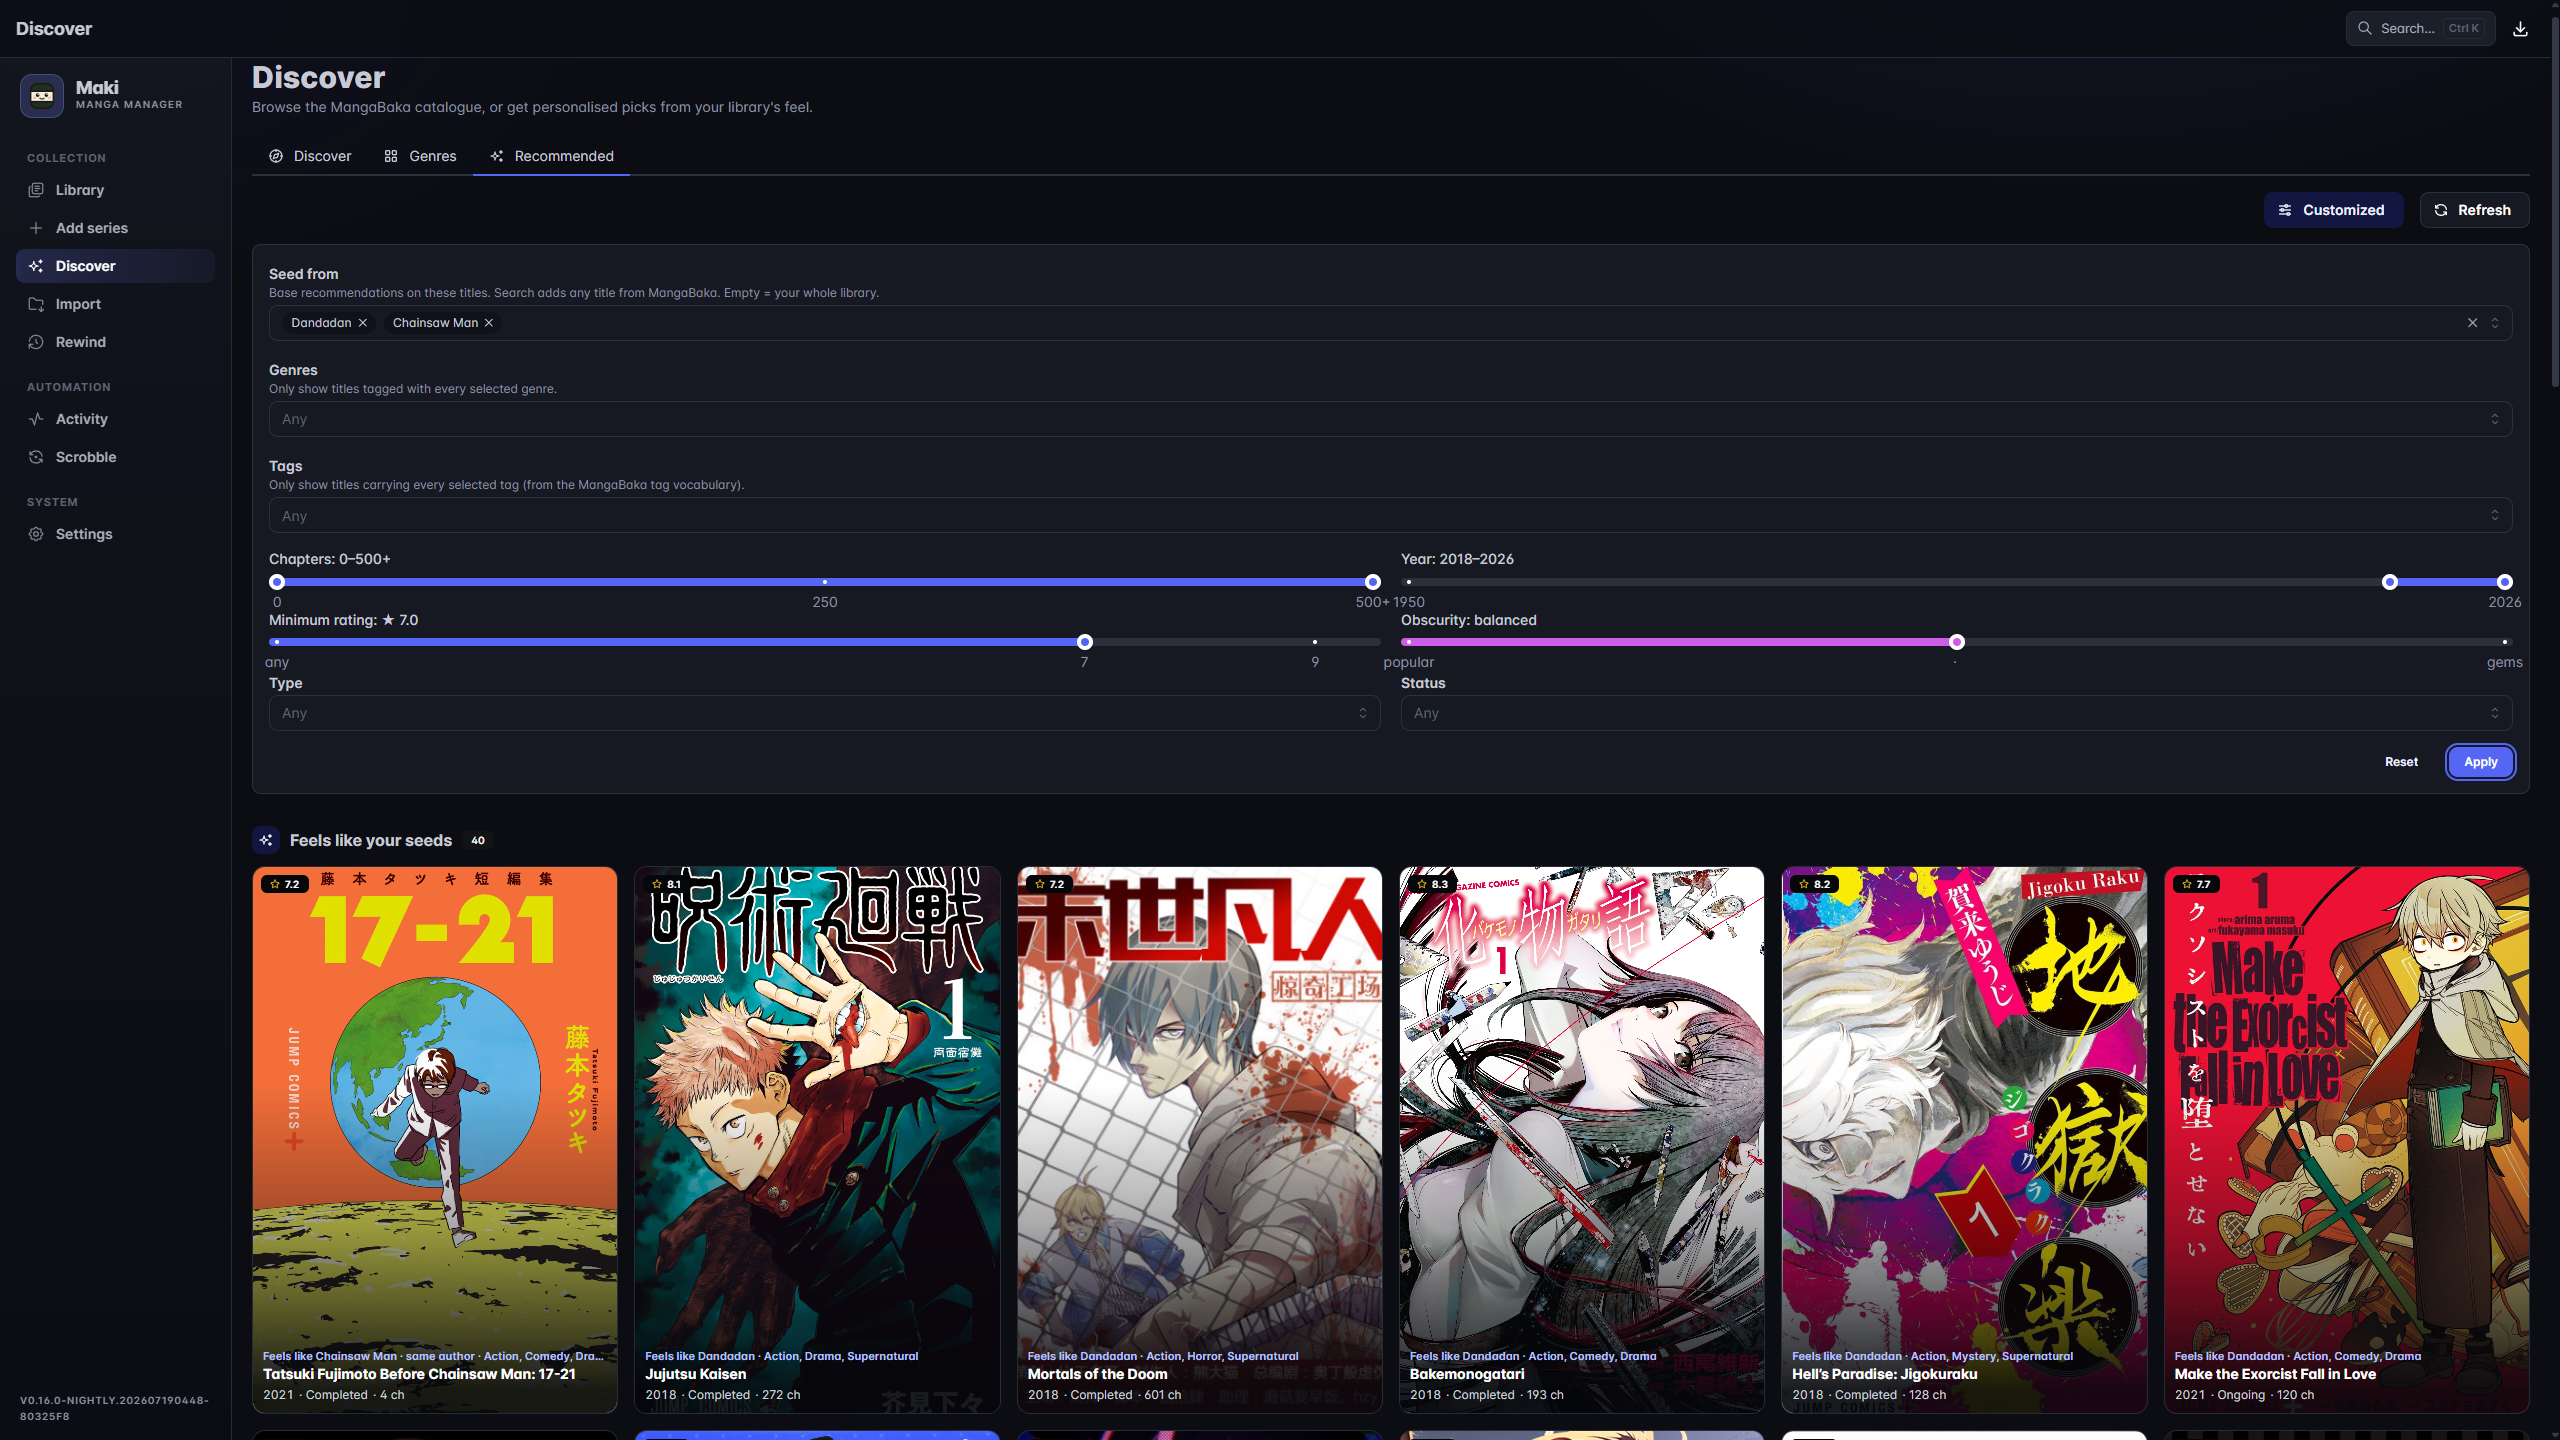Click the 7.7 rating badge on Make the Exorcist
Image resolution: width=2560 pixels, height=1440 pixels.
2196,884
